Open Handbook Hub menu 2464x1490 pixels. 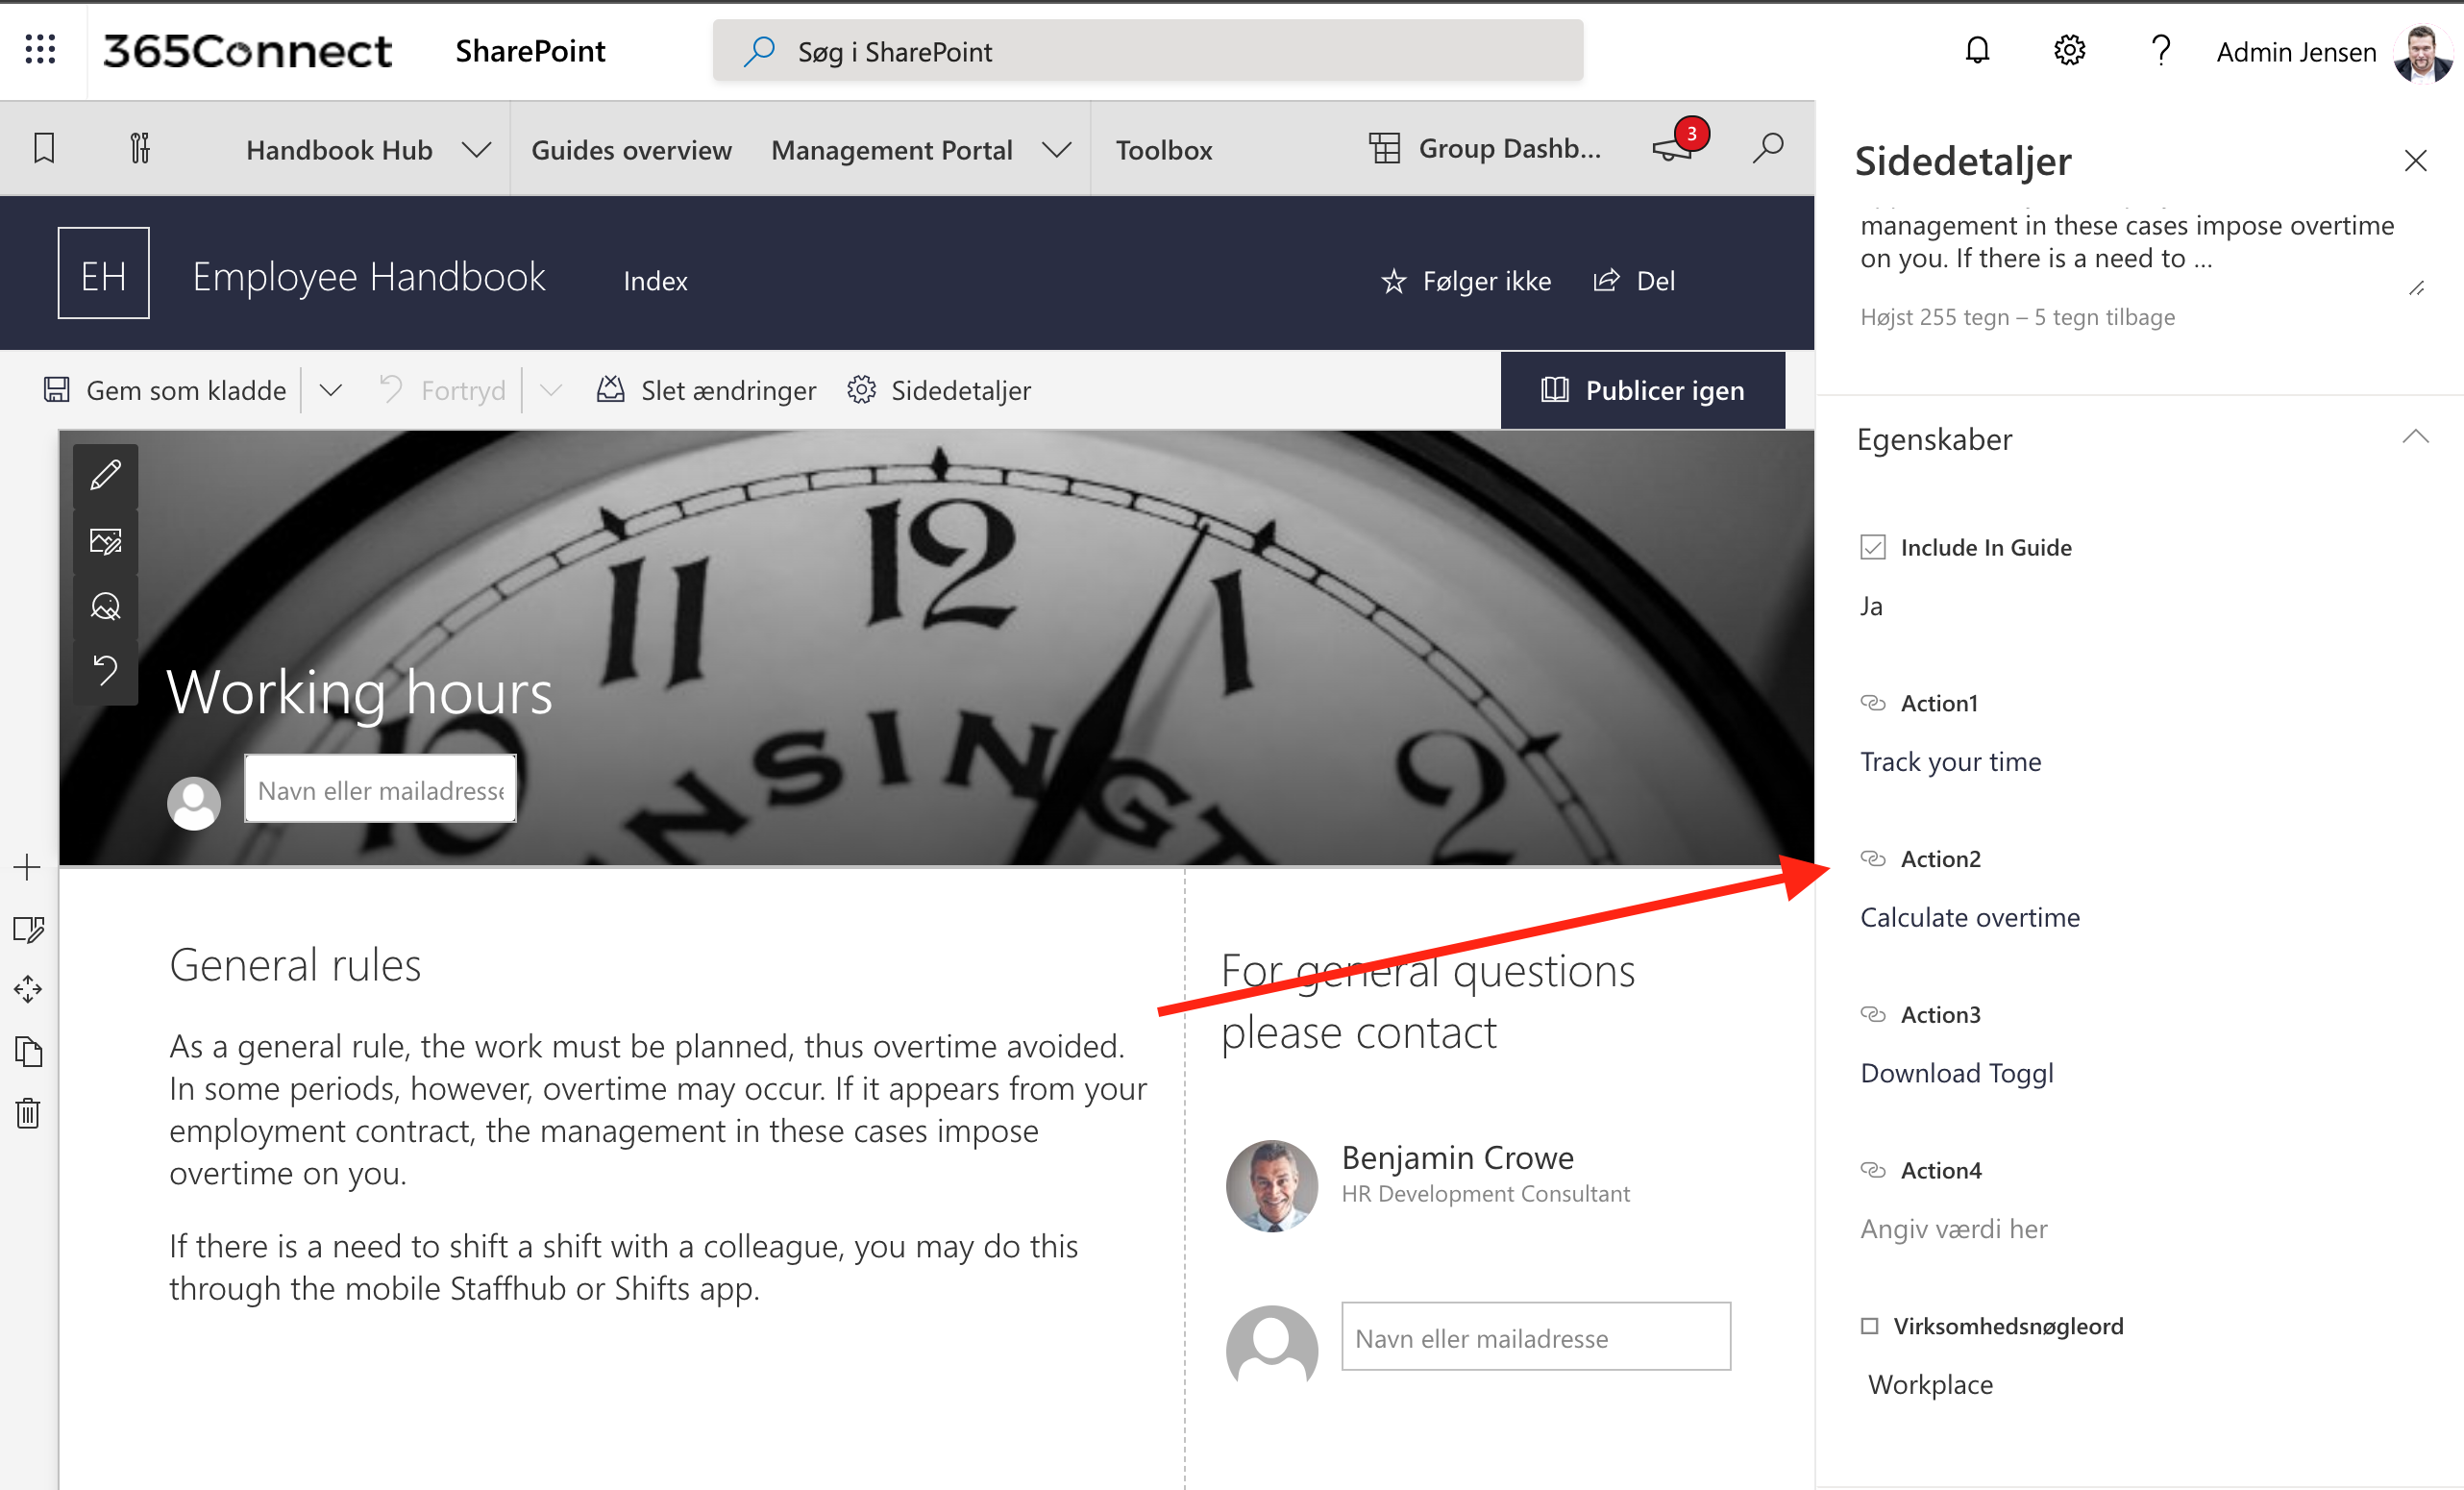(339, 150)
